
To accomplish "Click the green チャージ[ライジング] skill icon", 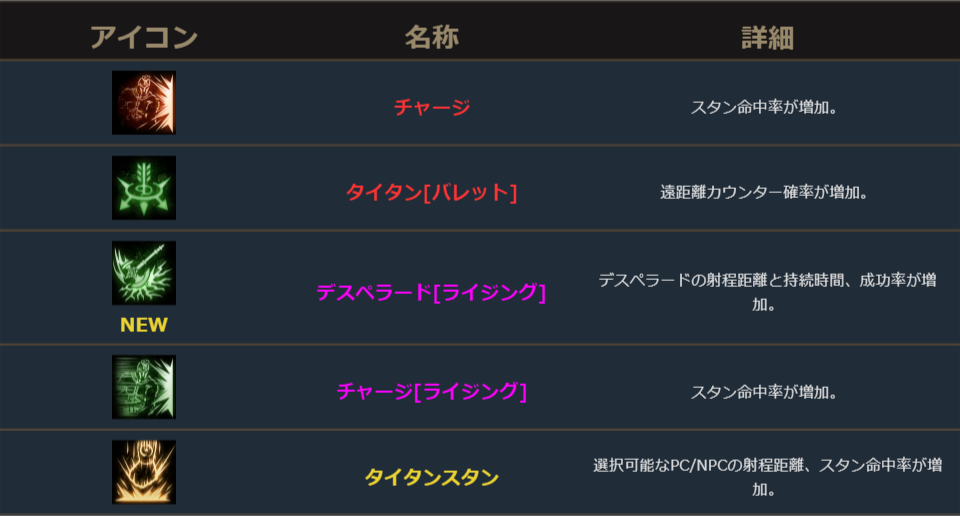I will 143,387.
